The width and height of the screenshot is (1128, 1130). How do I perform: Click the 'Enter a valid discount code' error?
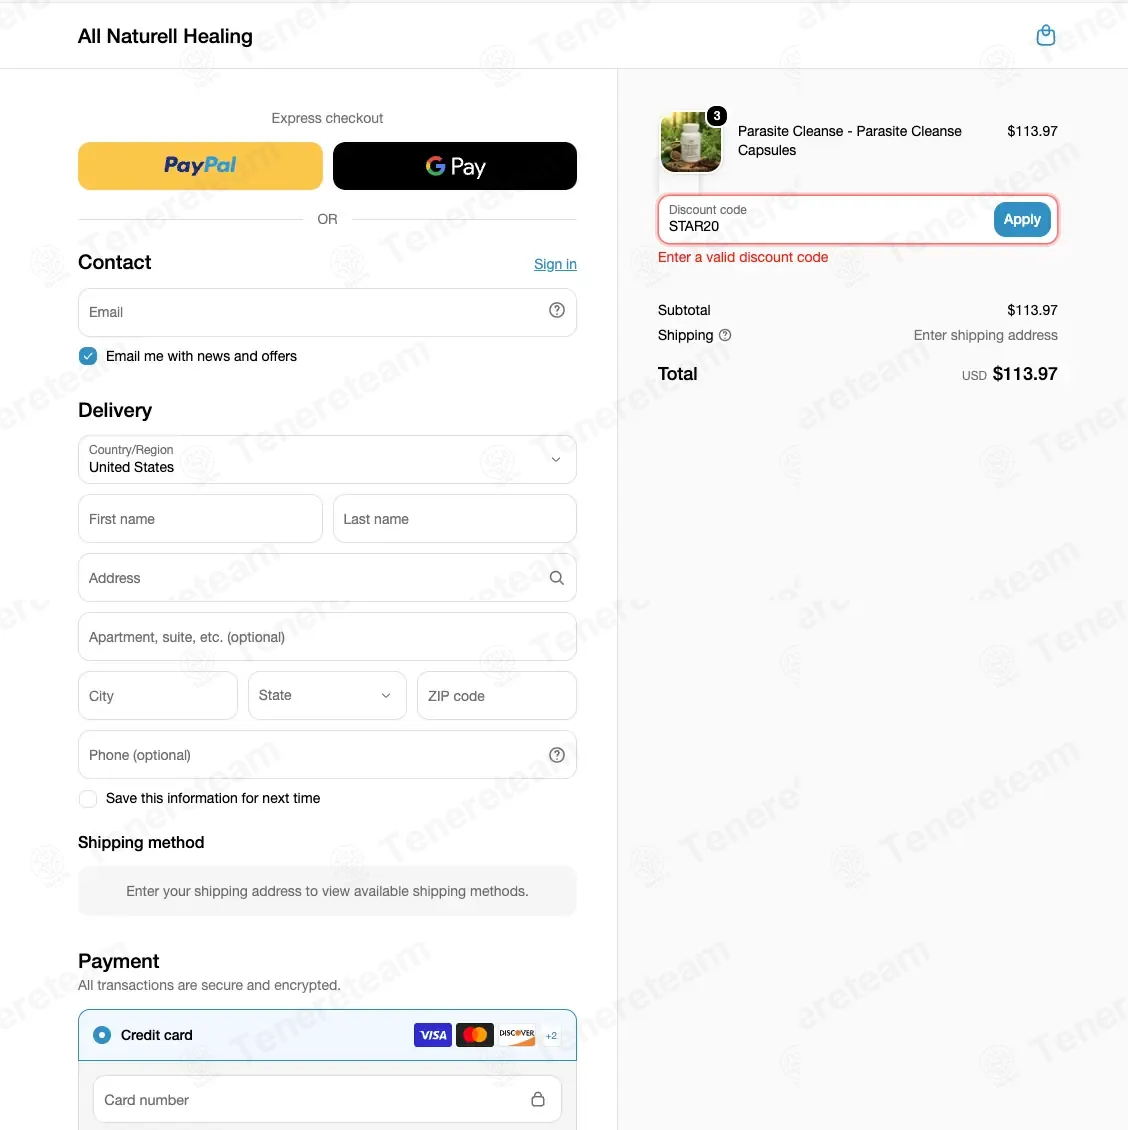tap(743, 257)
